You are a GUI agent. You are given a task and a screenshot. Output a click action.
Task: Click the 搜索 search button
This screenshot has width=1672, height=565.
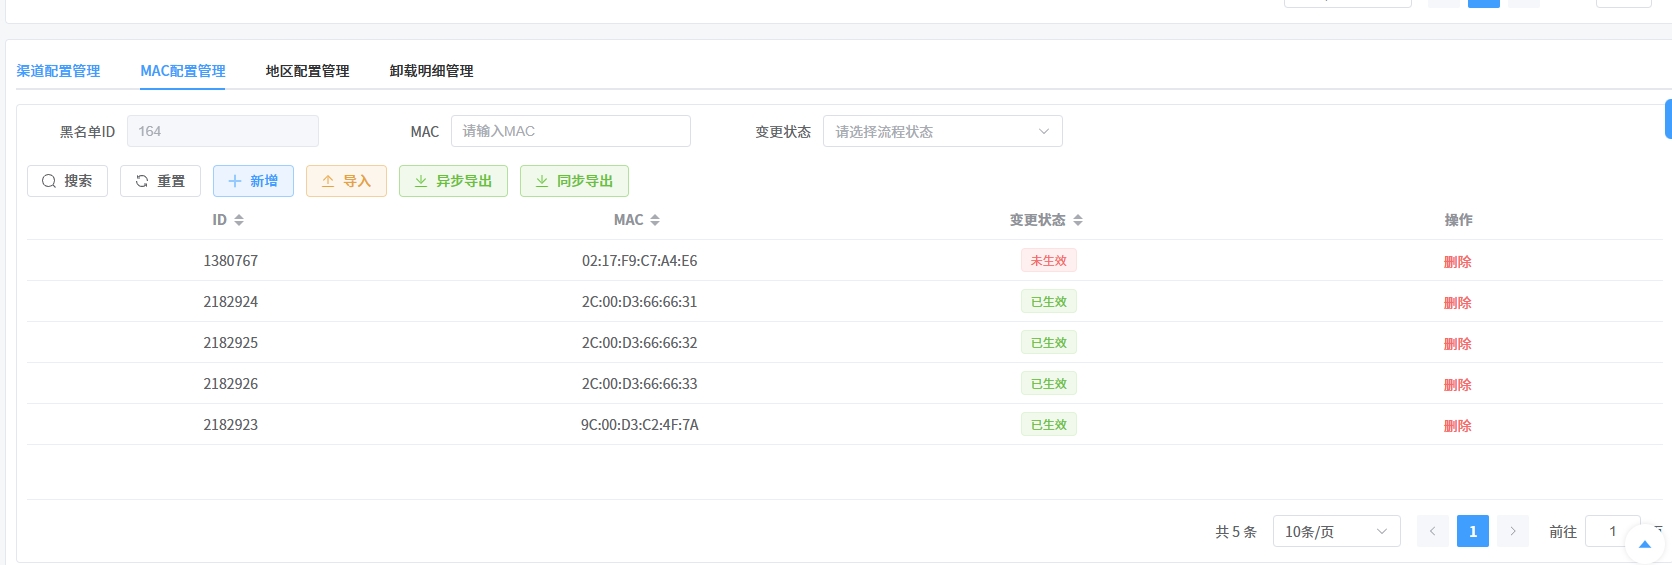tap(67, 181)
